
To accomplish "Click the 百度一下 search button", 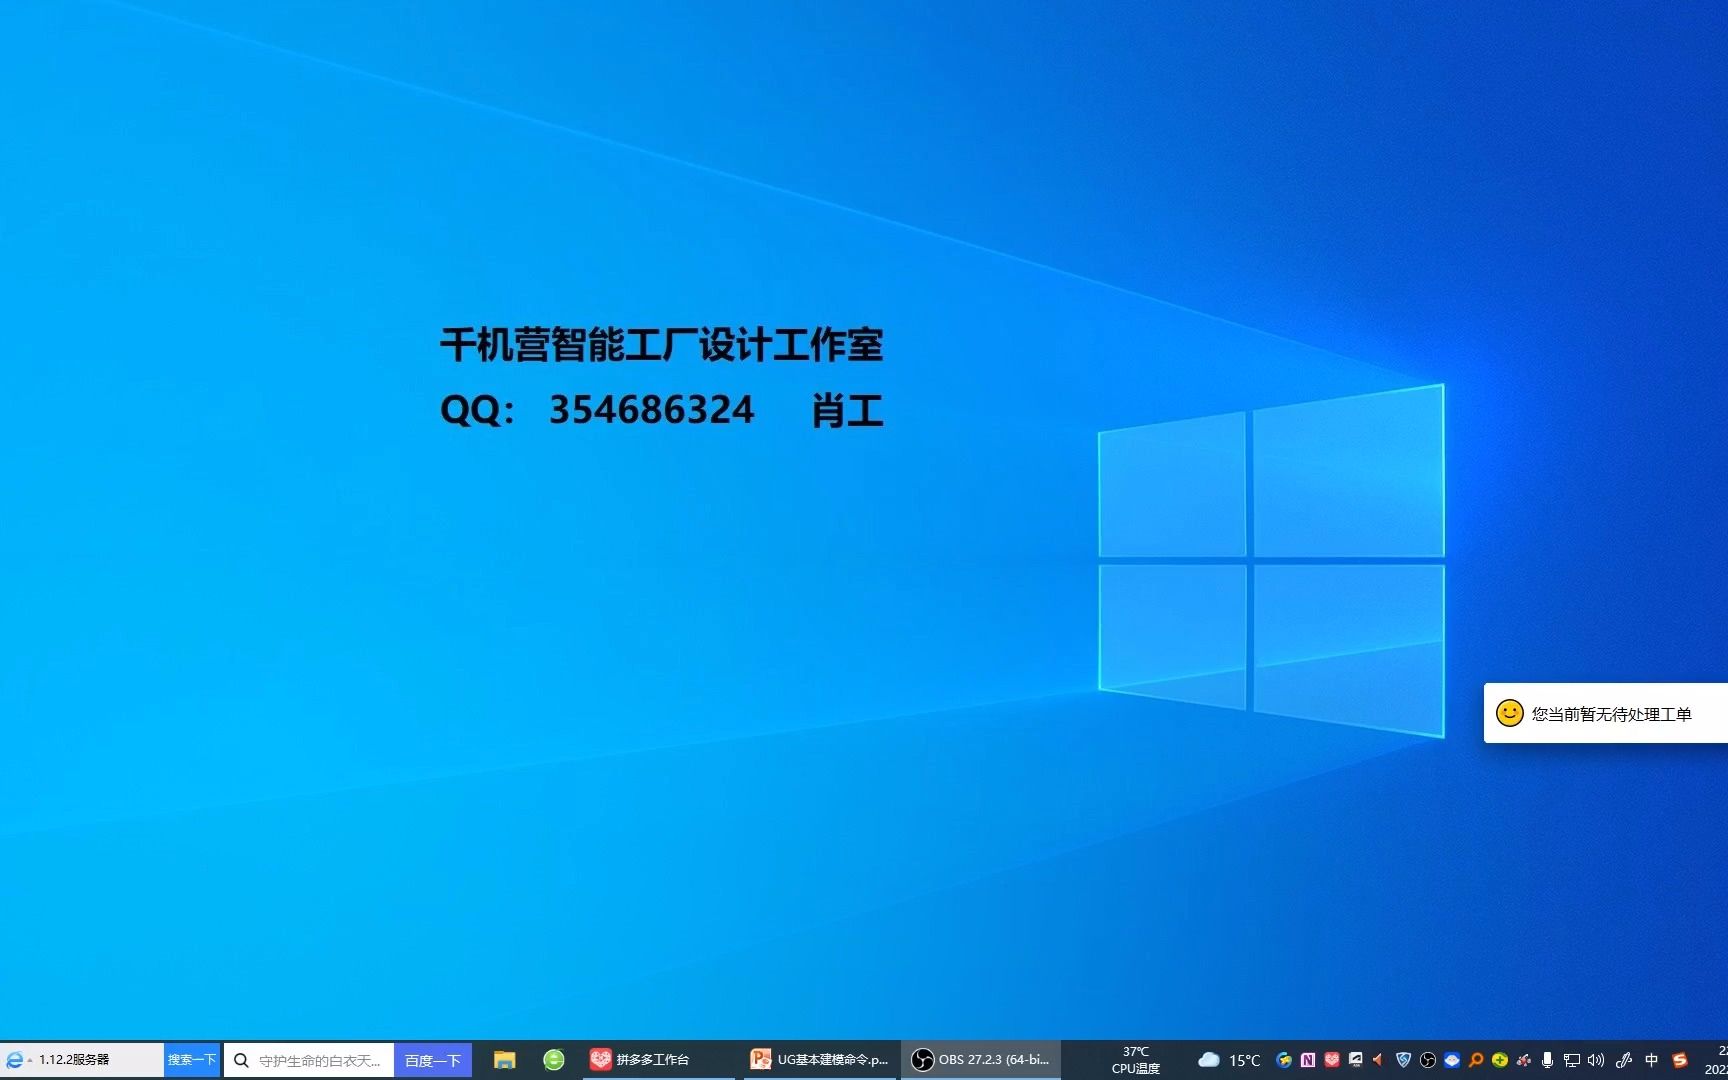I will point(432,1059).
